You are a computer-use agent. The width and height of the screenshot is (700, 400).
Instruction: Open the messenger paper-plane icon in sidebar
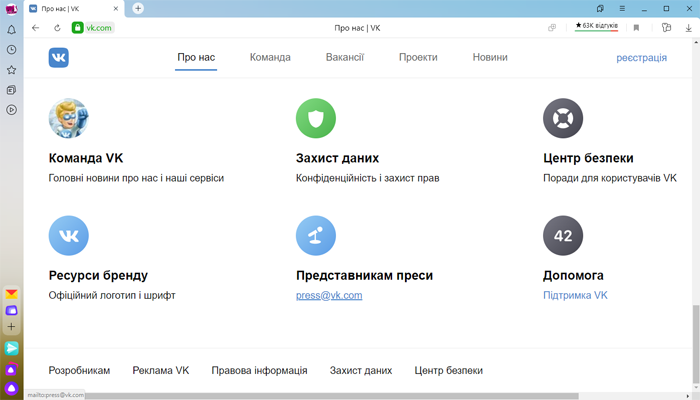[12, 348]
